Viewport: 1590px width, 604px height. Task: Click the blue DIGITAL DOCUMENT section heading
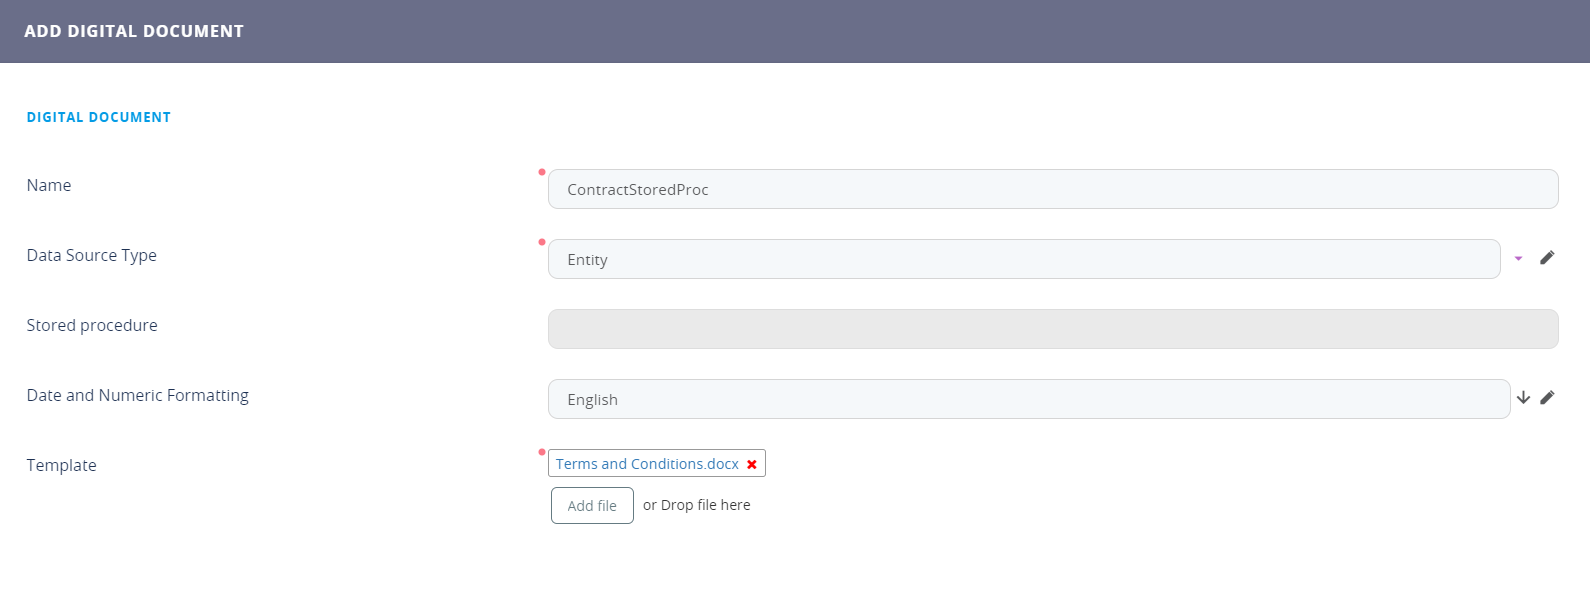pos(99,117)
